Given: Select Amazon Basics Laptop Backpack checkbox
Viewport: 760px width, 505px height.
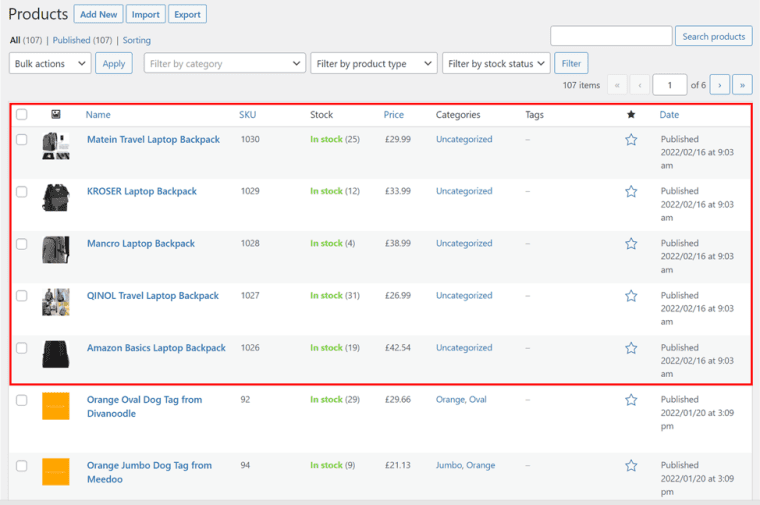Looking at the screenshot, I should [x=21, y=348].
